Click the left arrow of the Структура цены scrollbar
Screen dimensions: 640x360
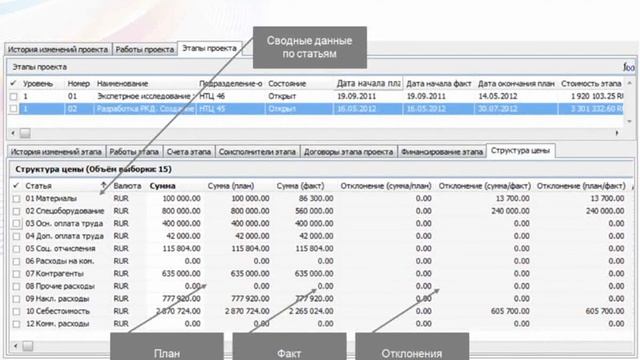[x=16, y=346]
